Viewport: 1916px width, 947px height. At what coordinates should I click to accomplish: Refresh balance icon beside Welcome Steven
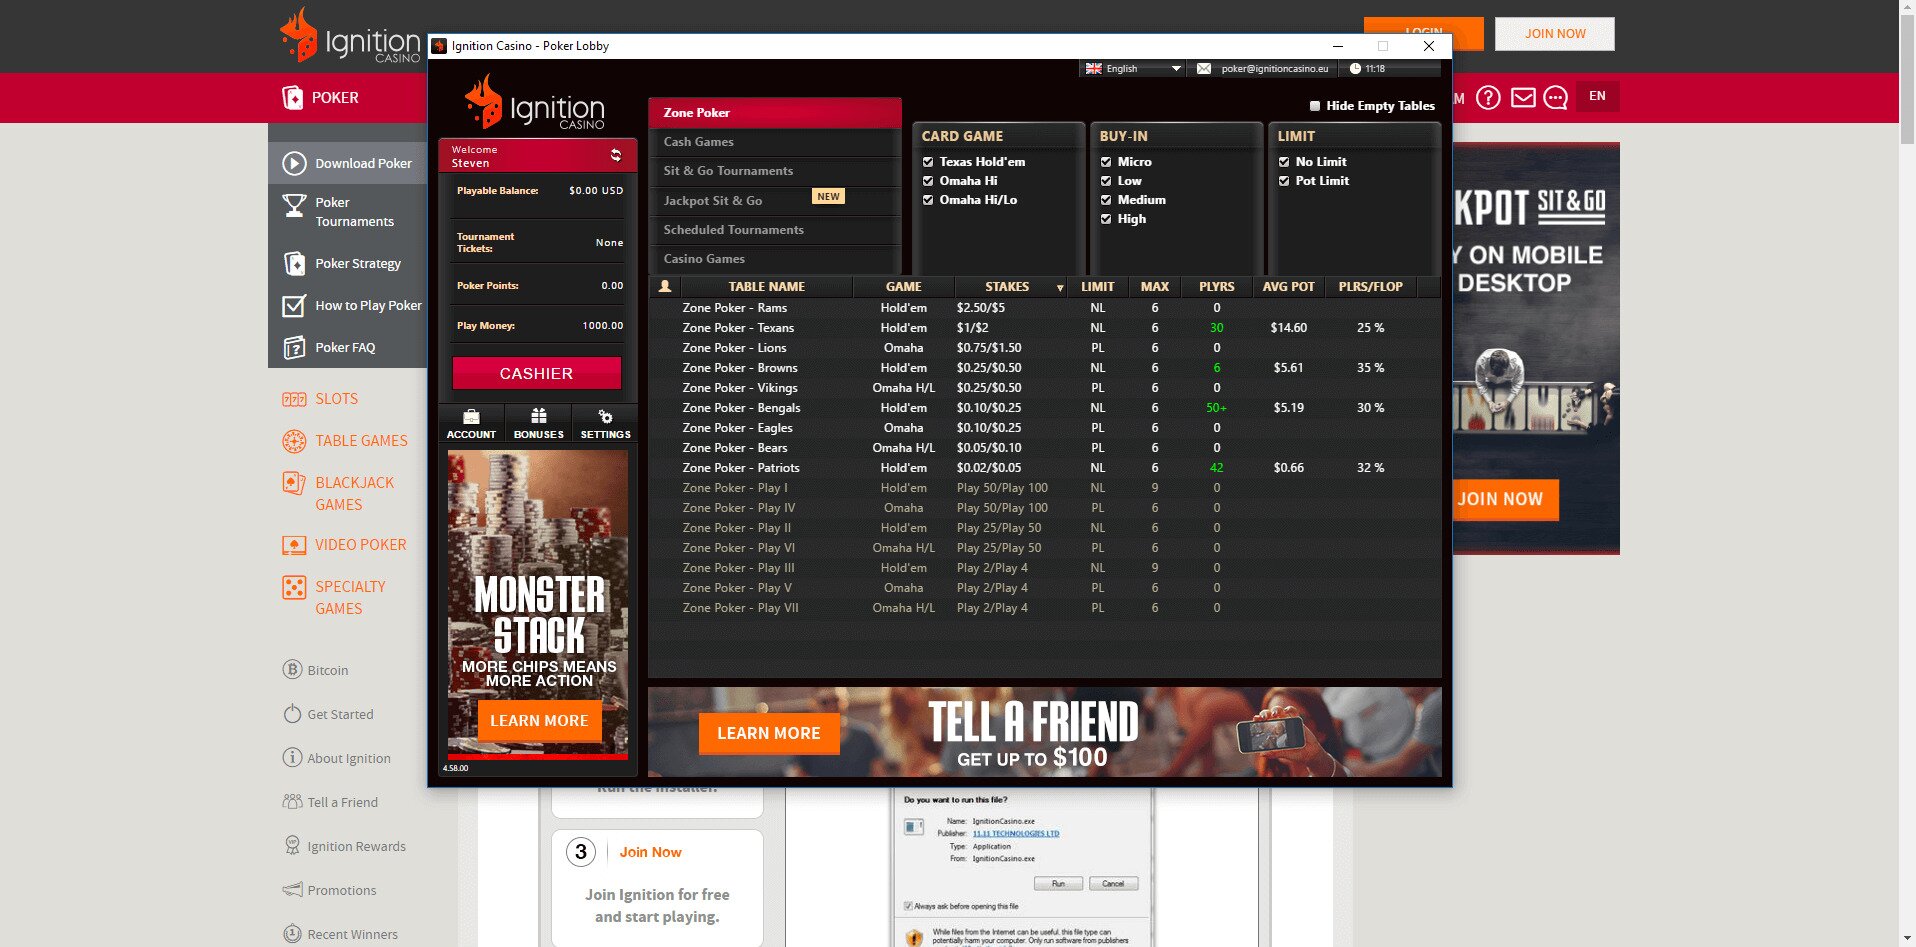pyautogui.click(x=616, y=155)
